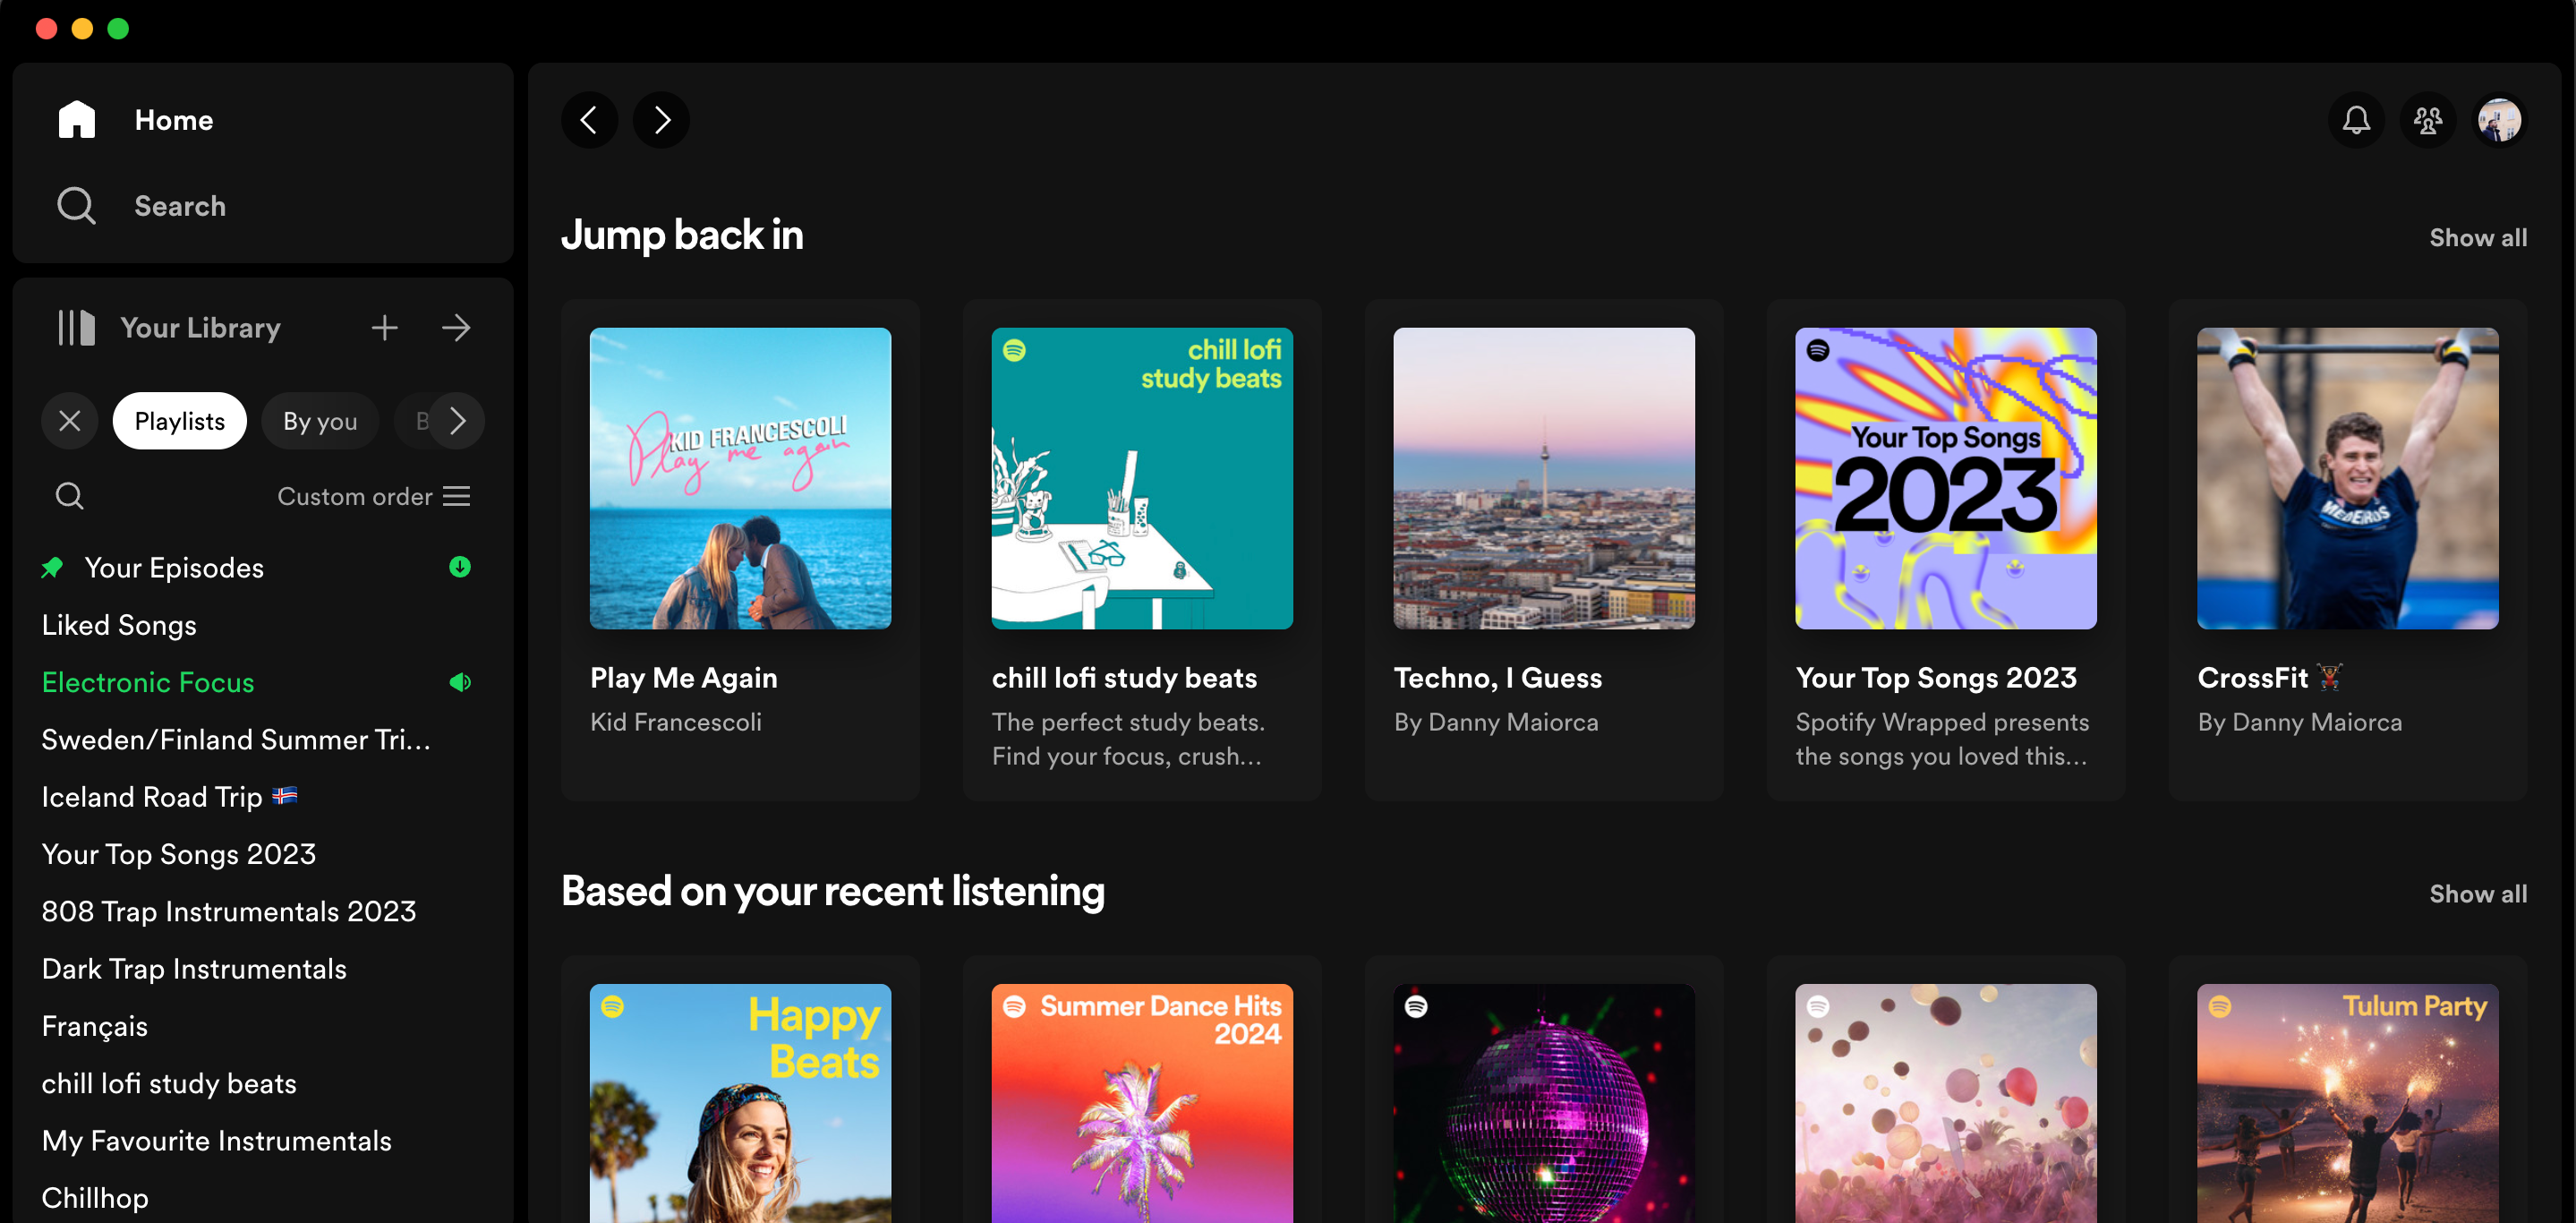The image size is (2576, 1223).
Task: Go forward with the right arrow
Action: click(x=661, y=120)
